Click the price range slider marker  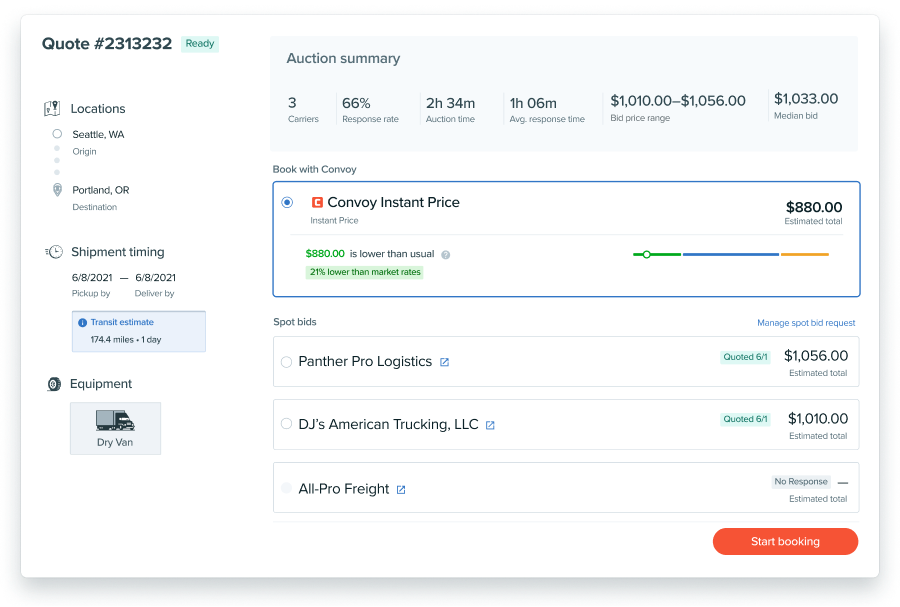click(647, 254)
